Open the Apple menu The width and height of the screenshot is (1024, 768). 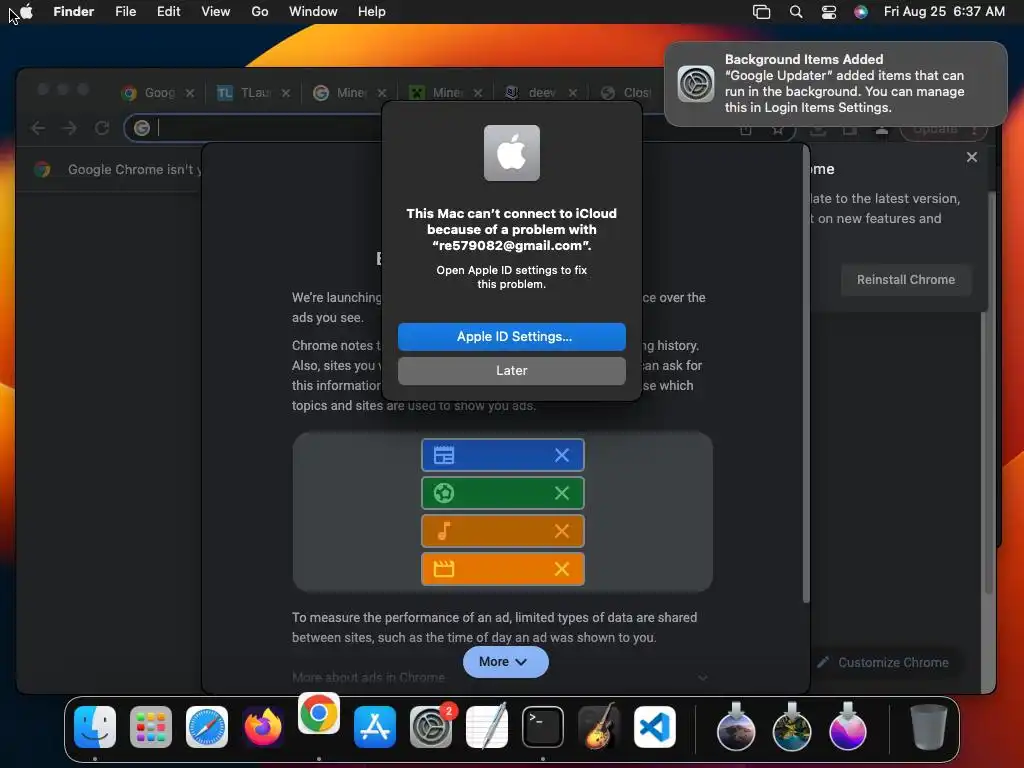(x=26, y=12)
